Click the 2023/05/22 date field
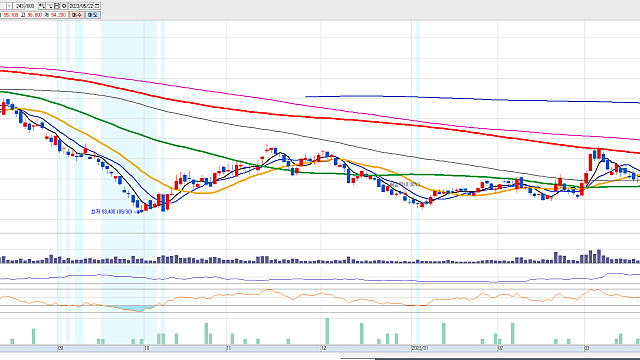This screenshot has width=640, height=360. pos(81,6)
